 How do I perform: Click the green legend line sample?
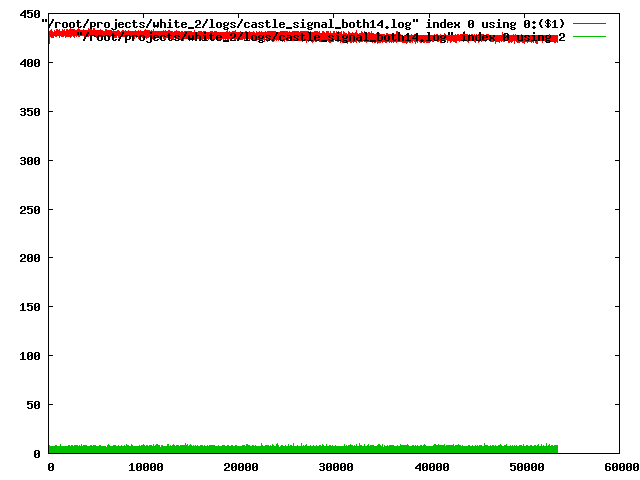589,37
